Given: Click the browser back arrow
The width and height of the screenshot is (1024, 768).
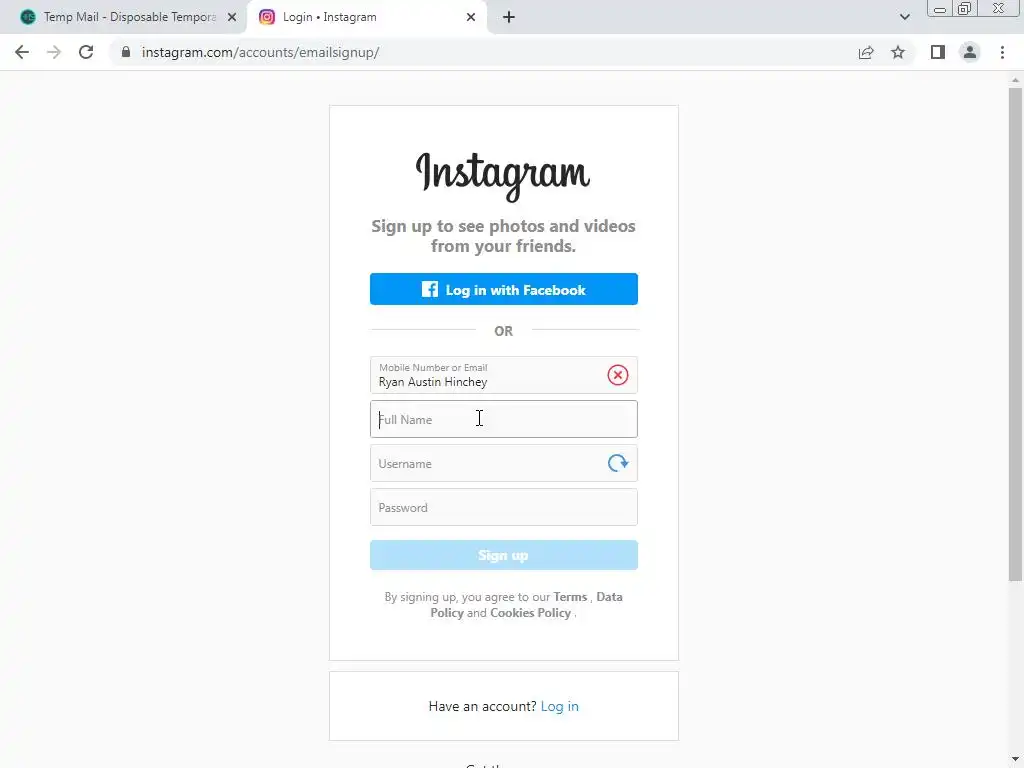Looking at the screenshot, I should pyautogui.click(x=22, y=52).
